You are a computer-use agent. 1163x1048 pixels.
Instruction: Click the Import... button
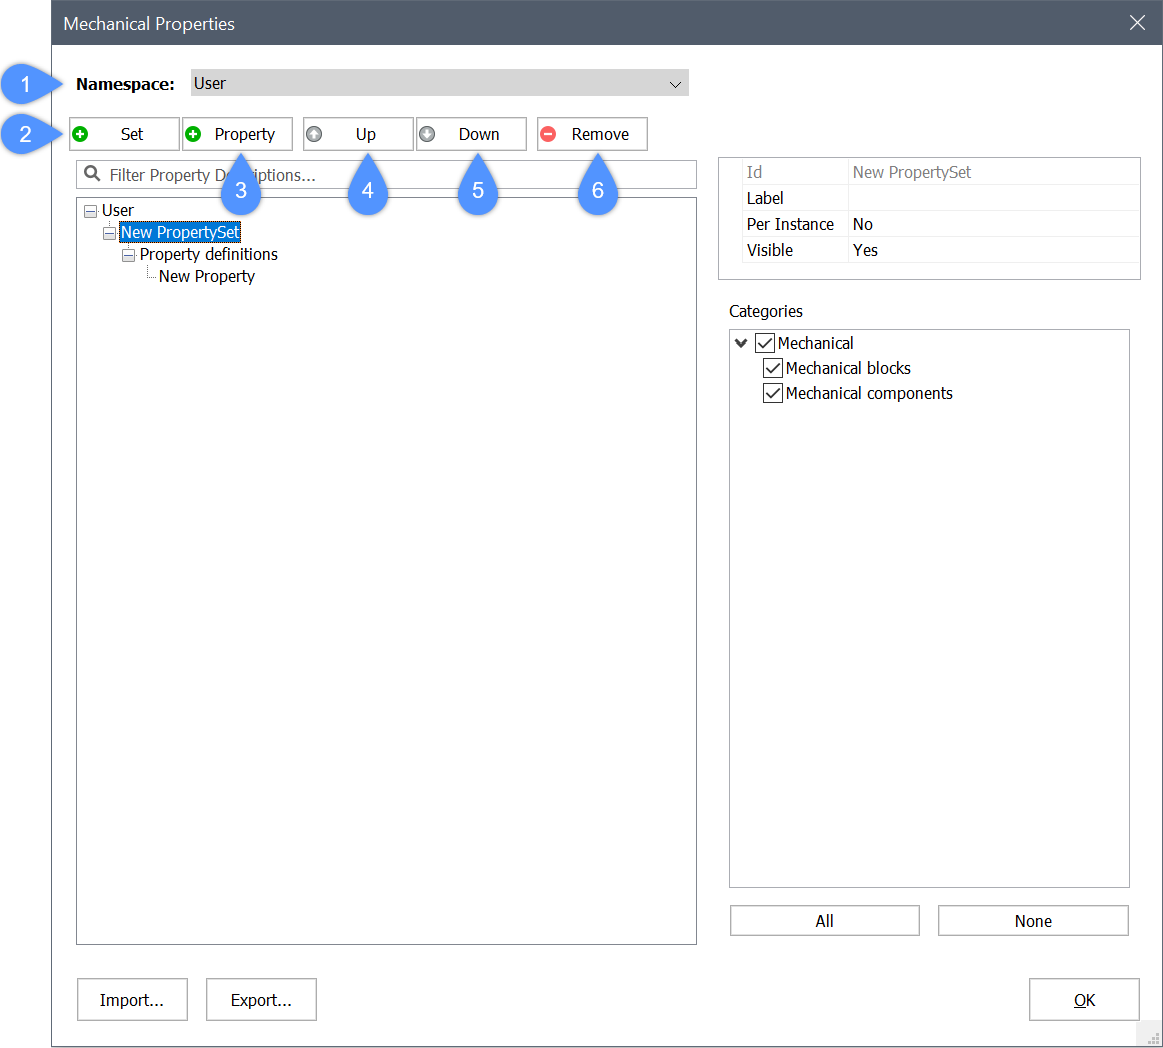pyautogui.click(x=132, y=1000)
